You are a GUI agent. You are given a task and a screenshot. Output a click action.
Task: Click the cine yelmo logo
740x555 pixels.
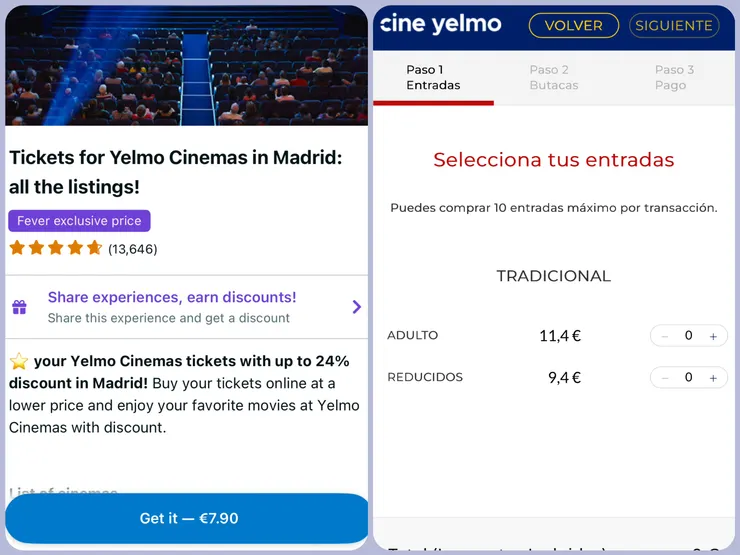[441, 24]
